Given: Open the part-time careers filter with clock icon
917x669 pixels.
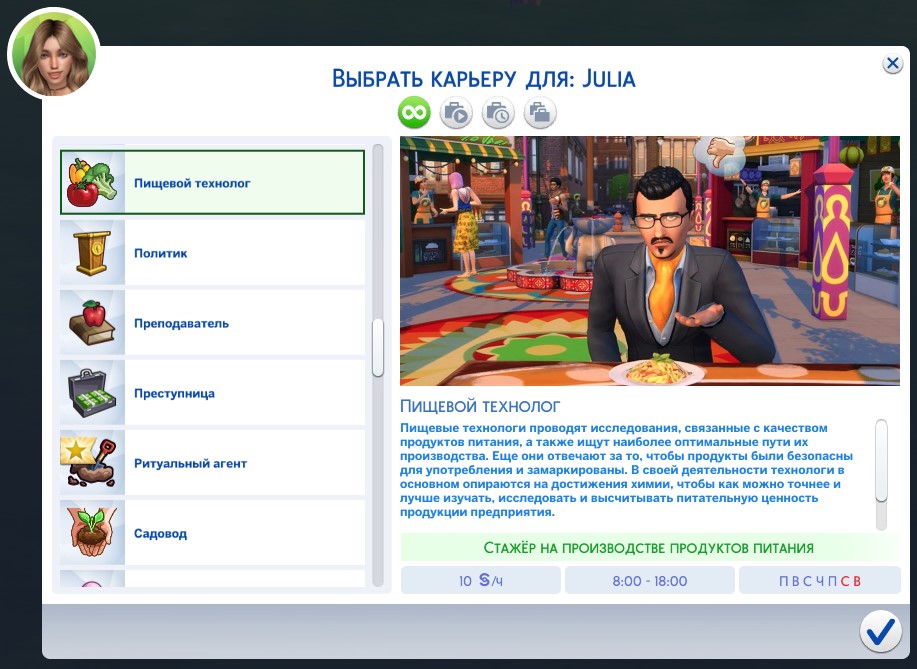Looking at the screenshot, I should pyautogui.click(x=498, y=113).
